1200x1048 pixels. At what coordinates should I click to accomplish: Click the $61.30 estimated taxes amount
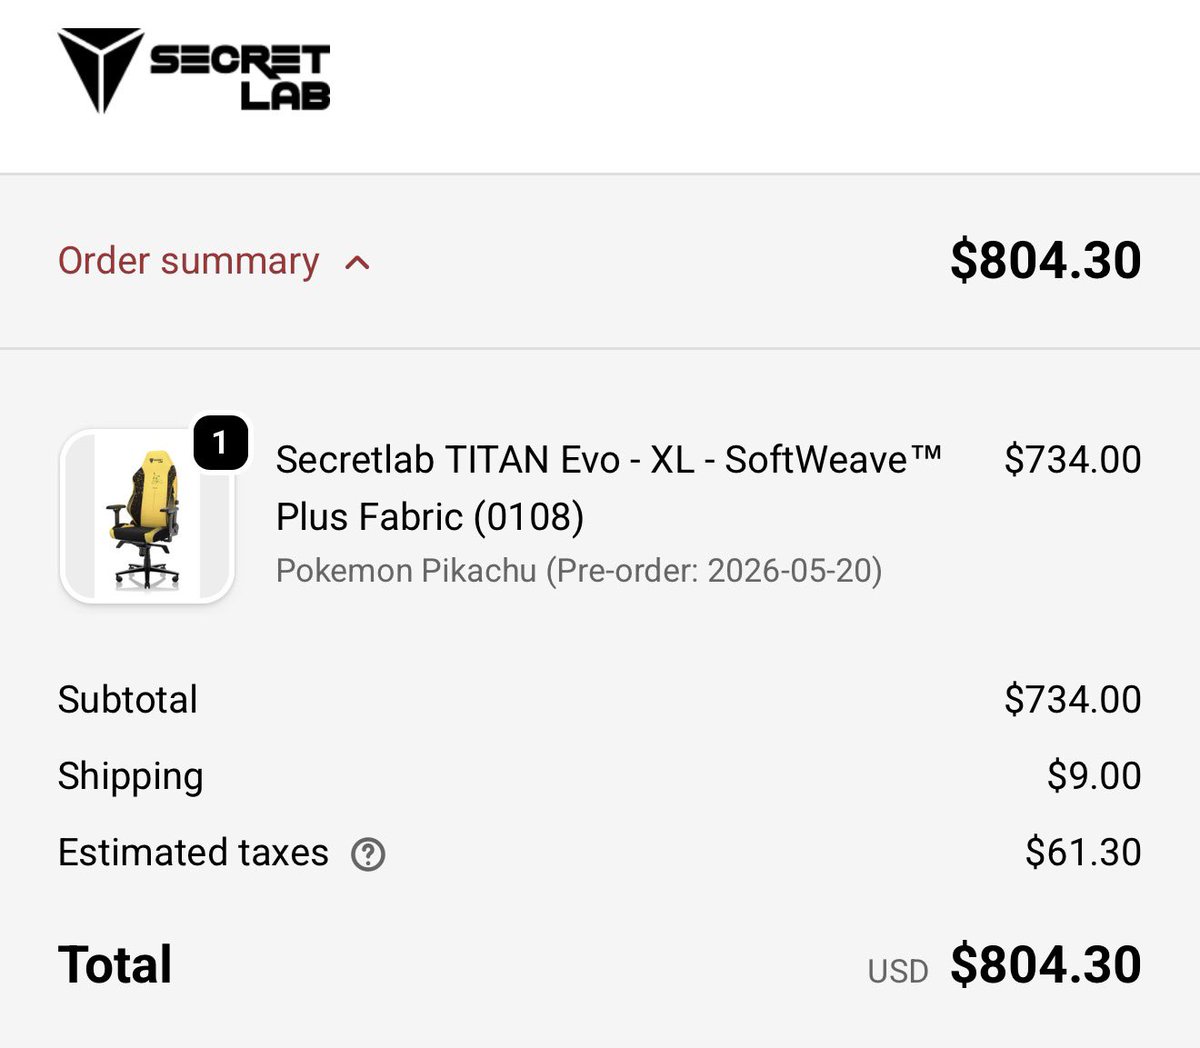click(x=1083, y=853)
